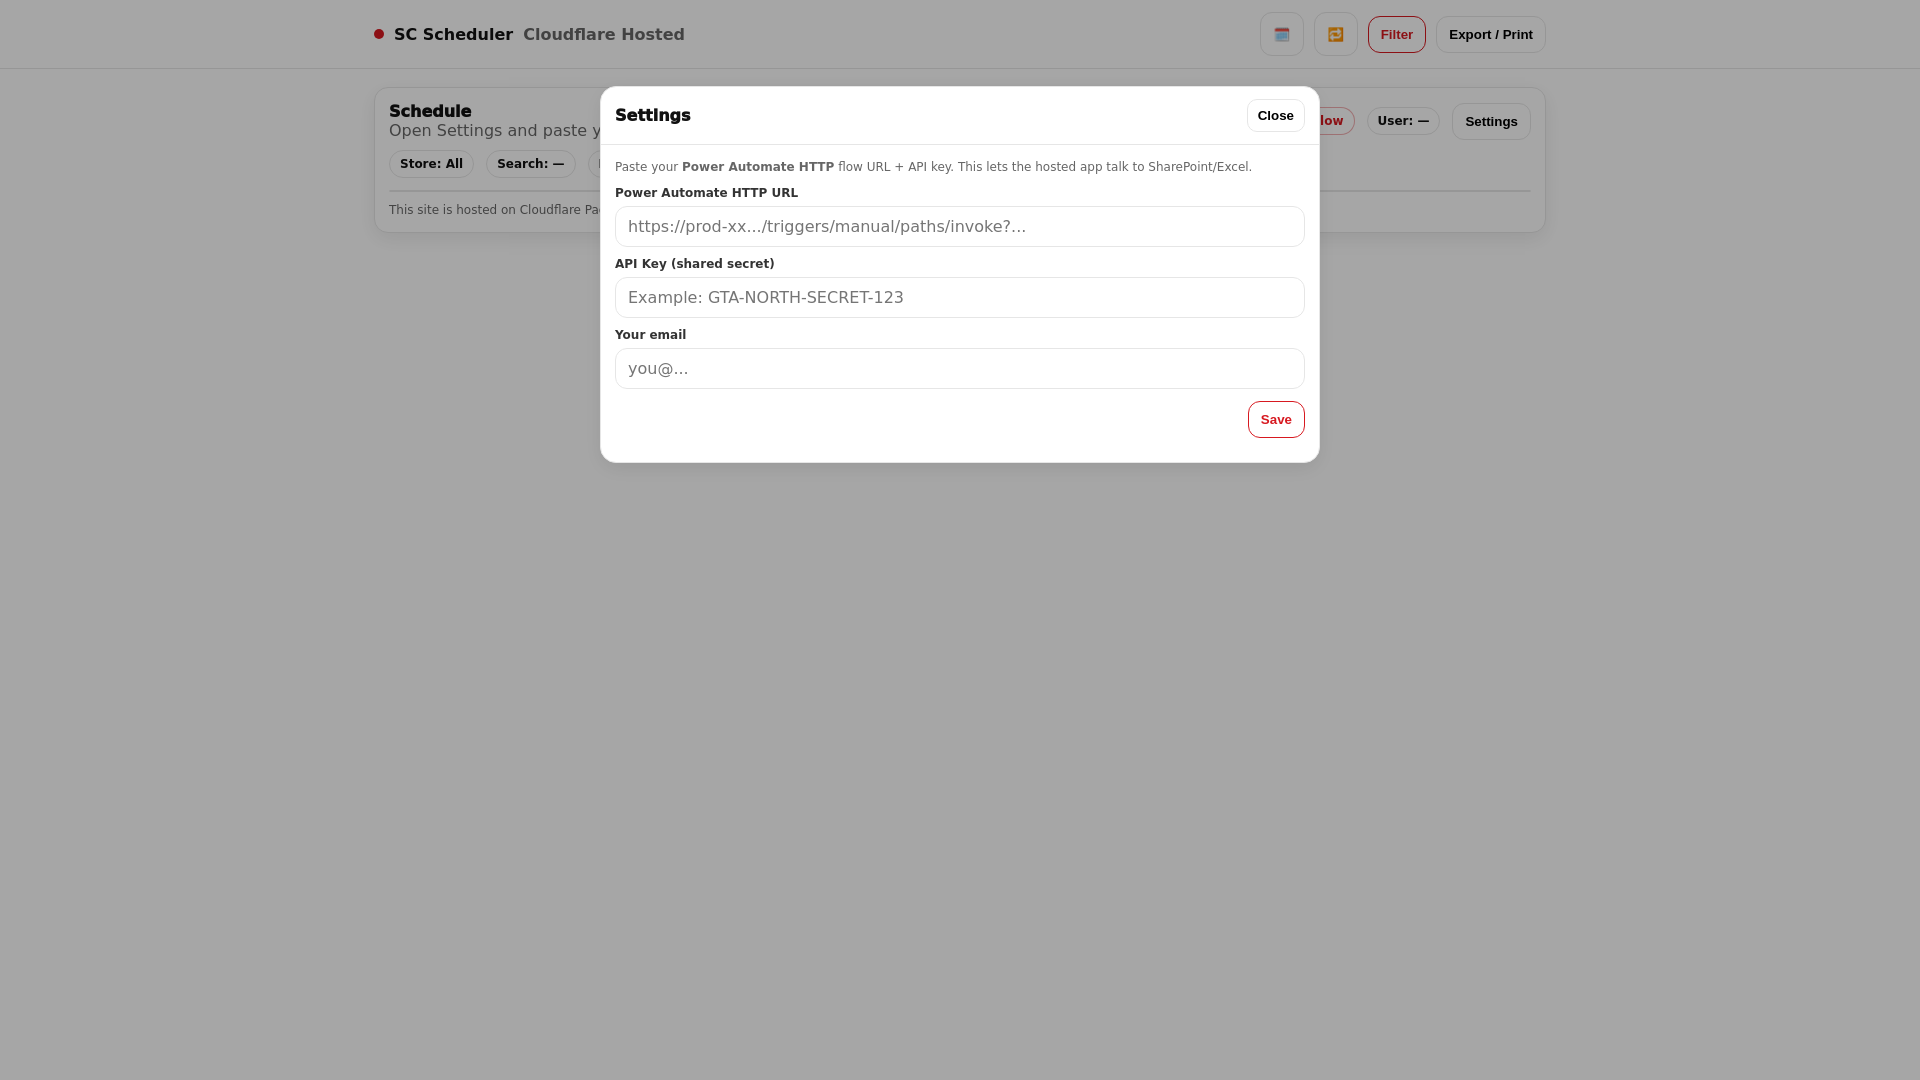Screen dimensions: 1920x1080
Task: Close the Settings dialog
Action: (1275, 116)
